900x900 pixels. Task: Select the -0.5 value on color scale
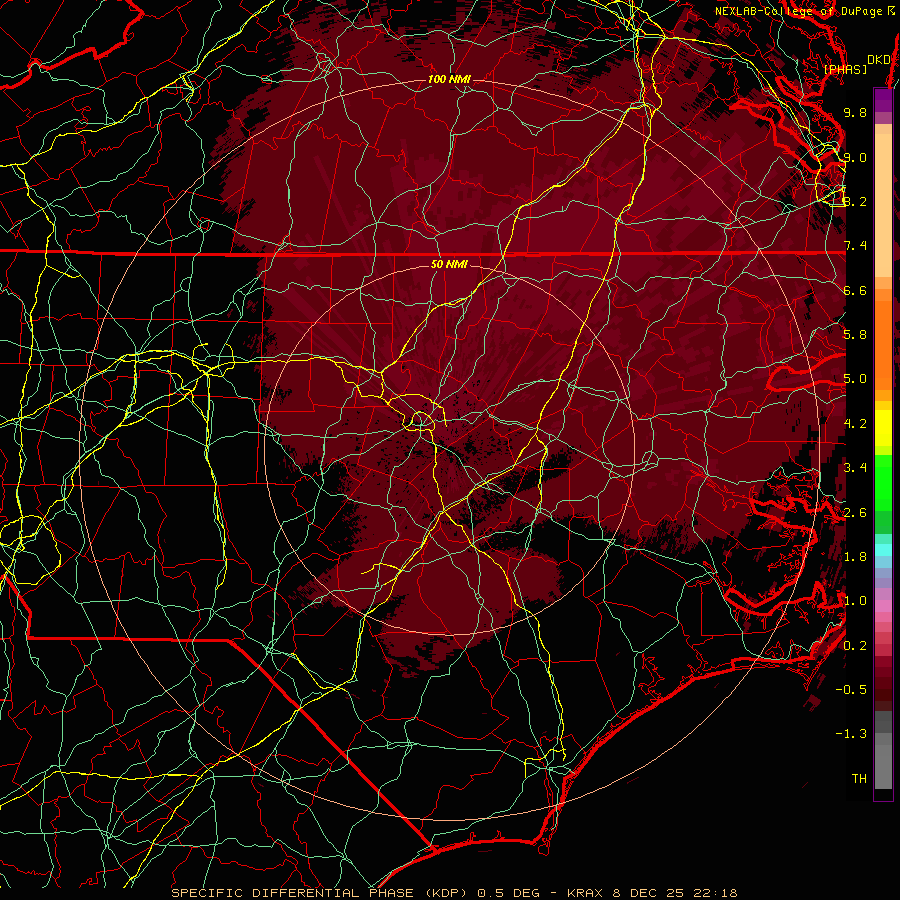pyautogui.click(x=851, y=690)
